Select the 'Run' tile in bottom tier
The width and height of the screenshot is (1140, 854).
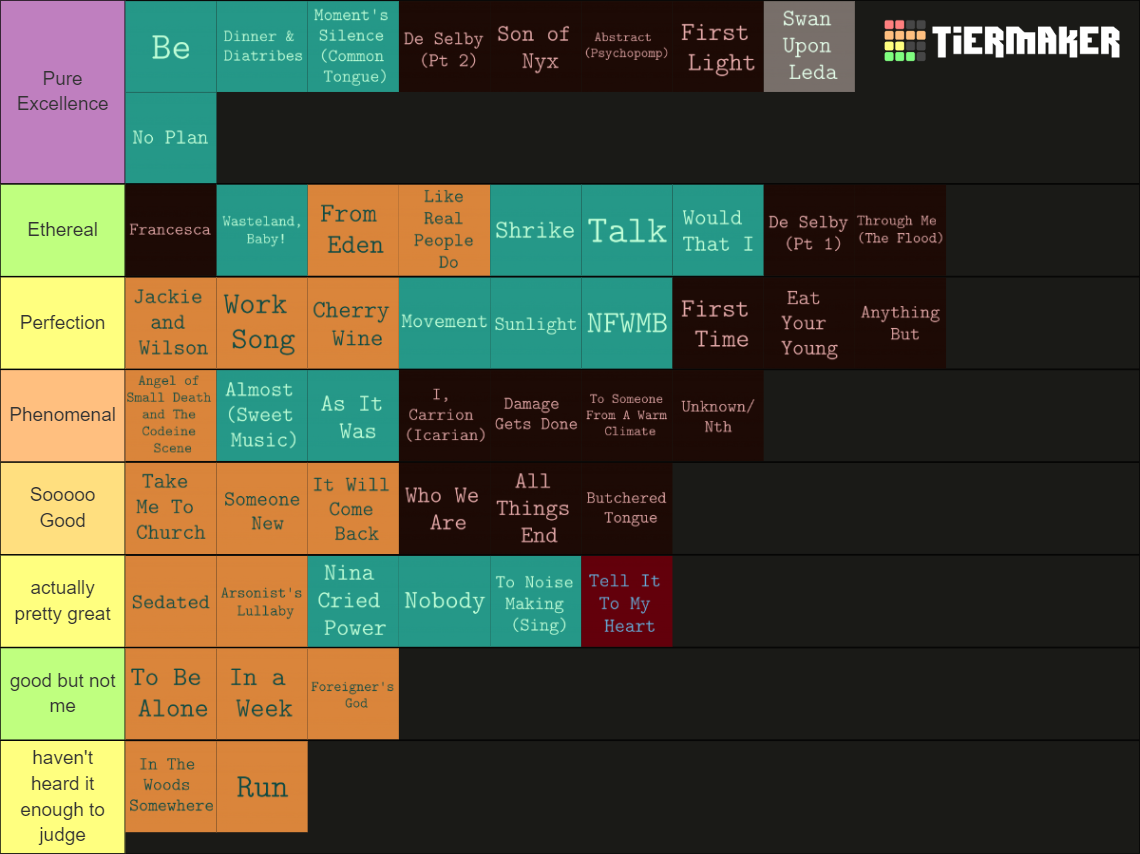[x=262, y=786]
